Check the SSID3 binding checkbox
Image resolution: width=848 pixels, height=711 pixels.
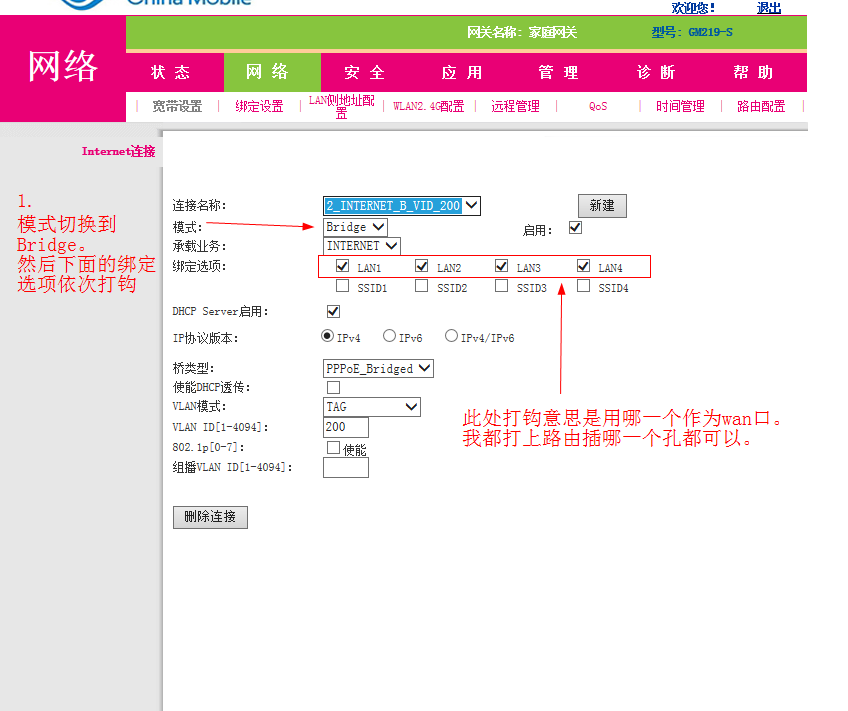(x=501, y=285)
